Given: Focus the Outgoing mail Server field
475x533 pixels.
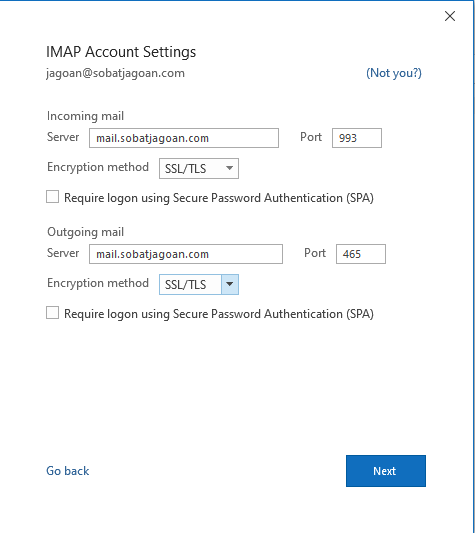Looking at the screenshot, I should pyautogui.click(x=186, y=254).
